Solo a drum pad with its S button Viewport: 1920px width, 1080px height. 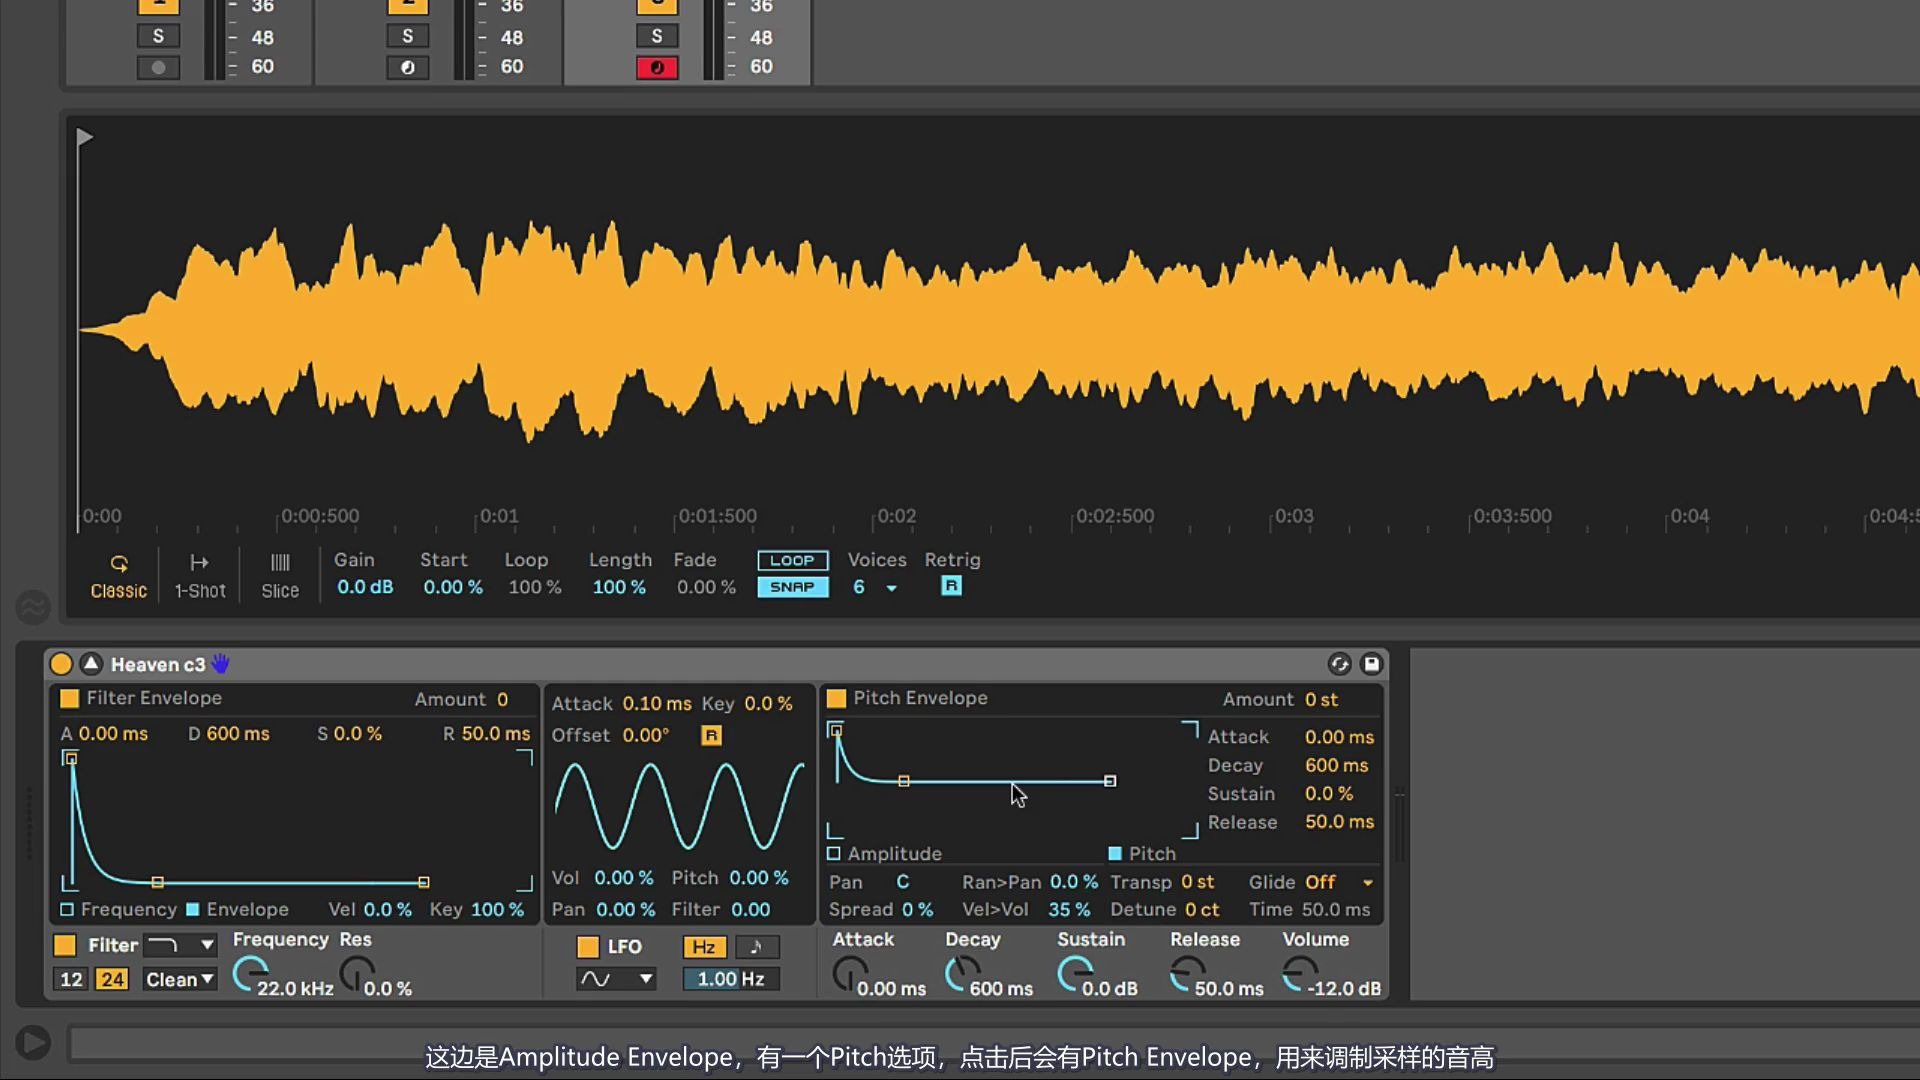click(x=158, y=35)
